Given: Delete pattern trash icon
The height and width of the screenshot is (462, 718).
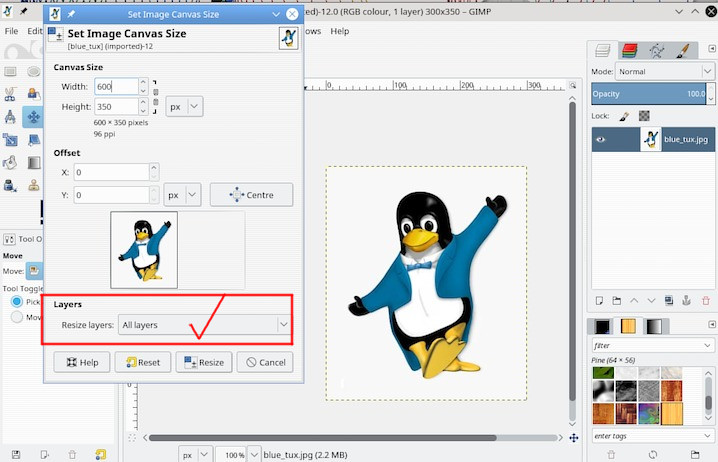Looking at the screenshot, I should pyautogui.click(x=611, y=454).
